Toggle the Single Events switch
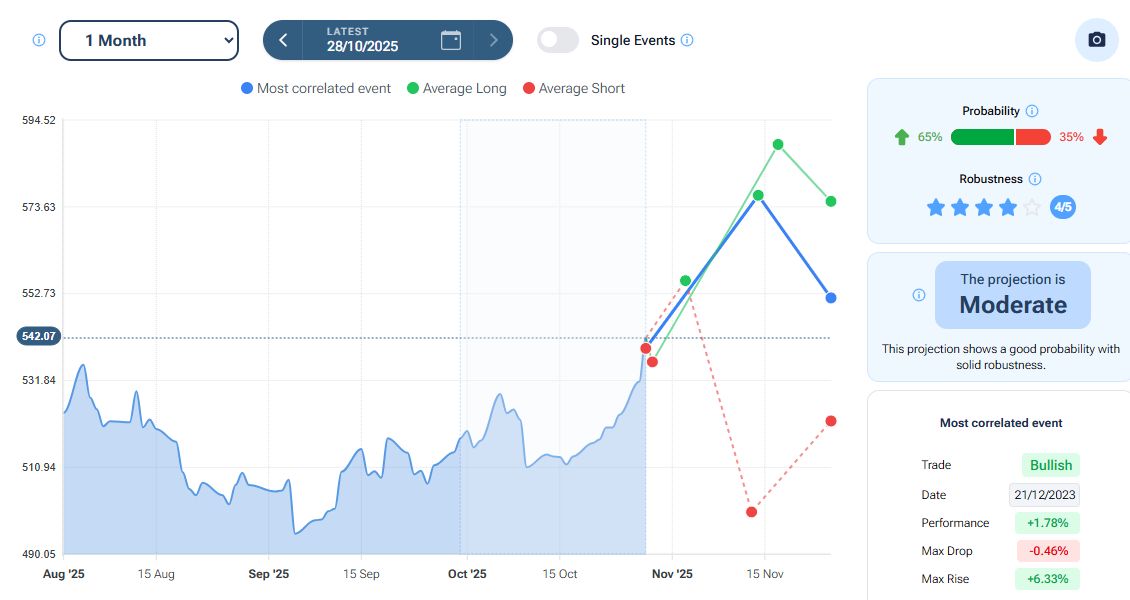 (558, 40)
